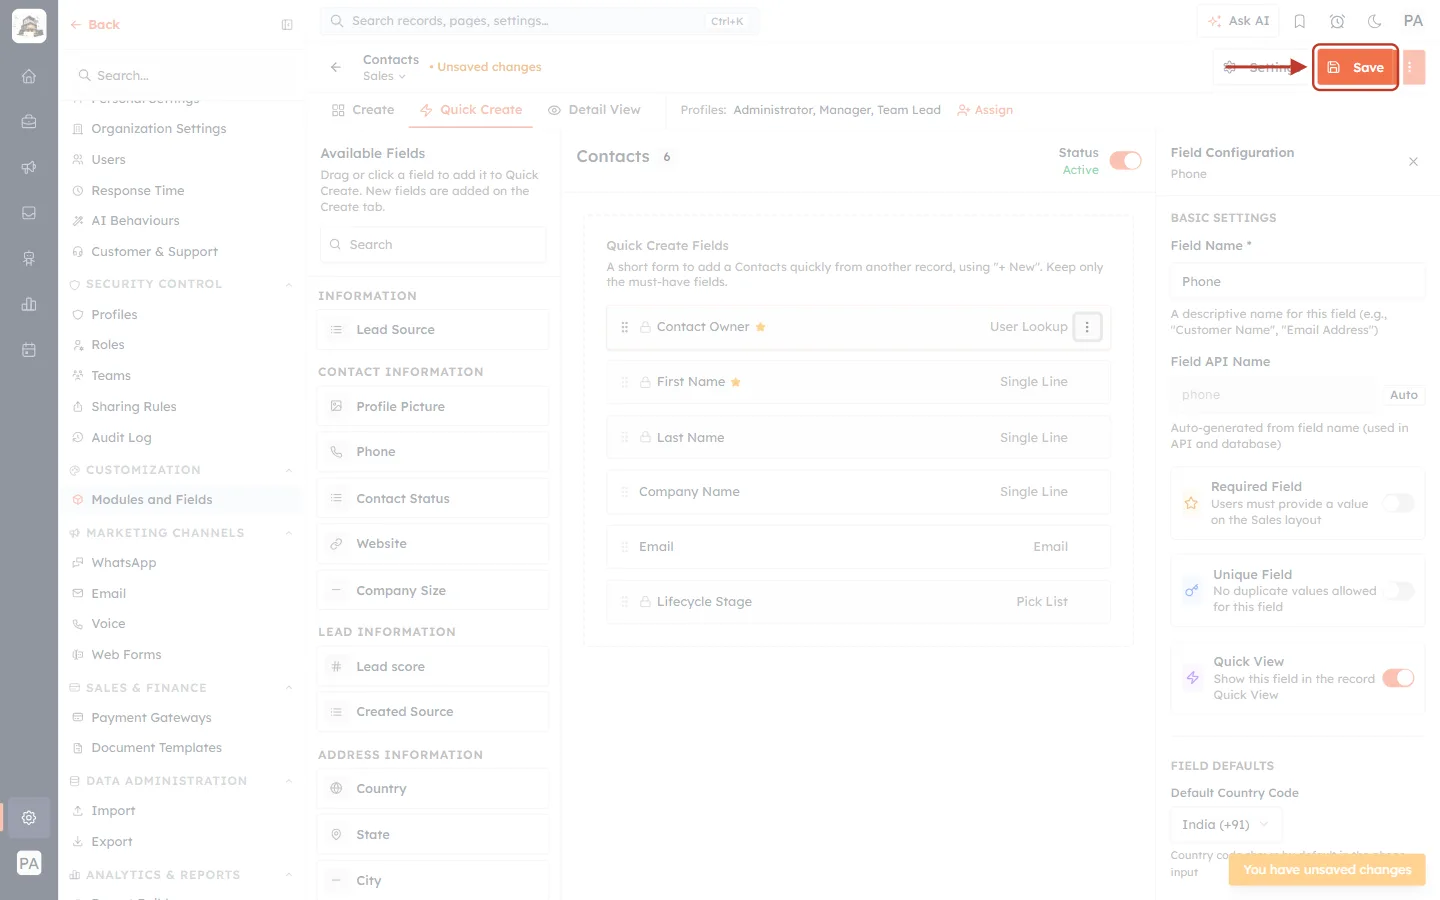
Task: Add the Website available field
Action: click(433, 544)
